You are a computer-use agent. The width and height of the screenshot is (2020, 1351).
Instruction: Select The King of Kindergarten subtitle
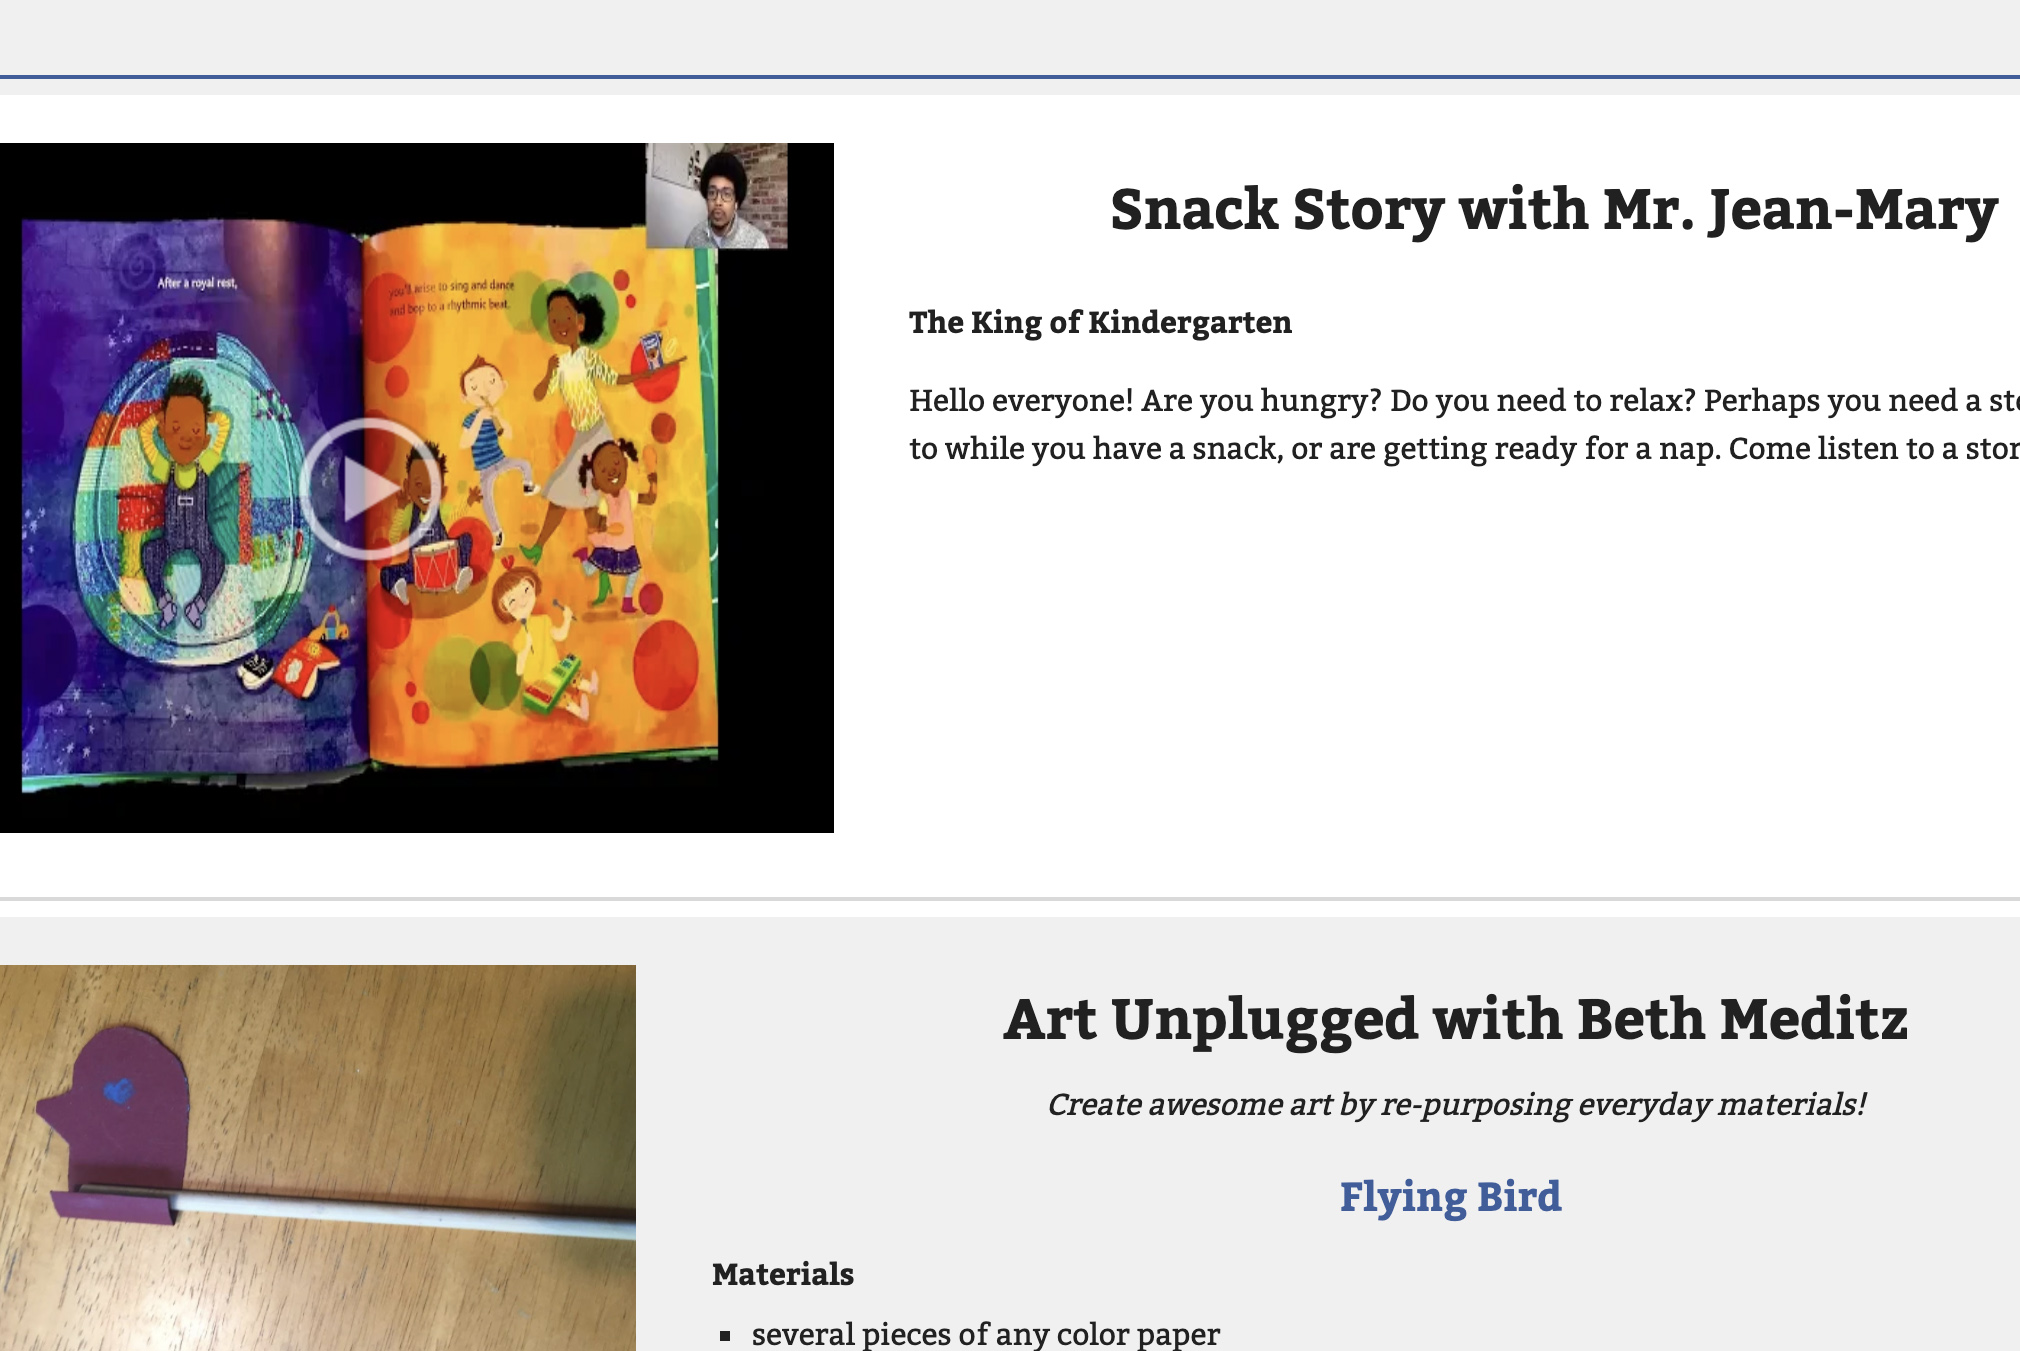(1100, 322)
